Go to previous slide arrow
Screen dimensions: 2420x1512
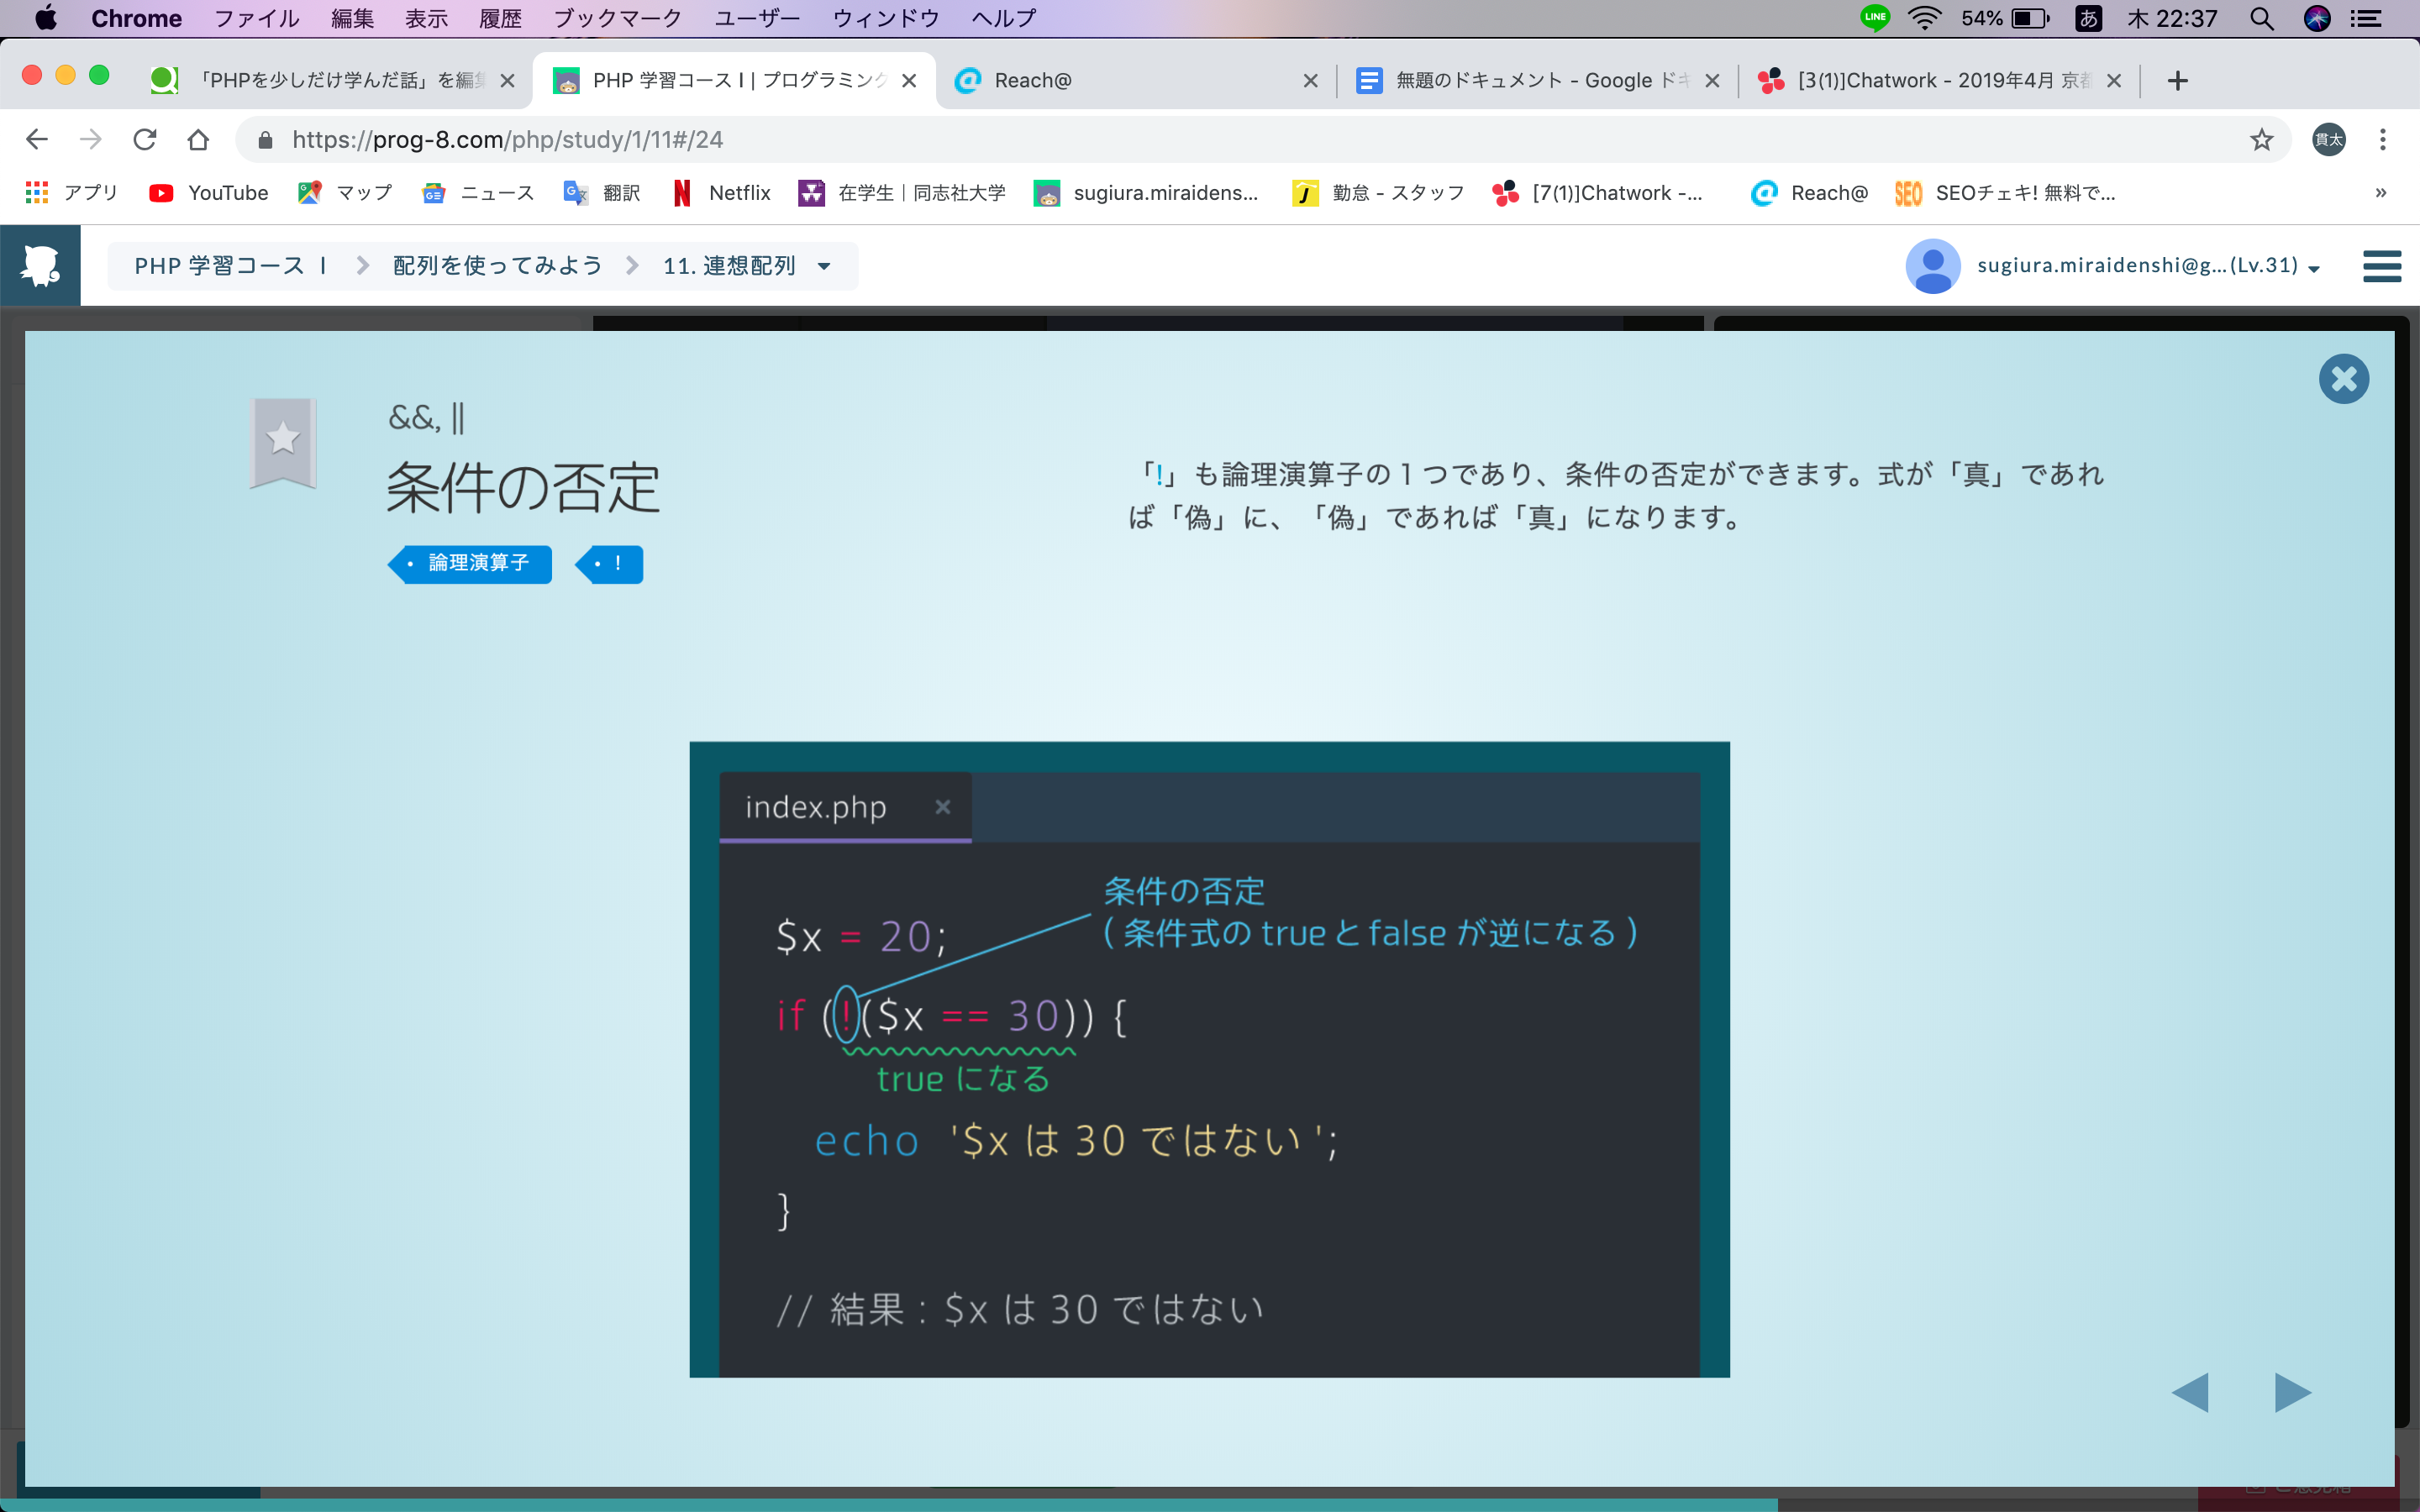click(2190, 1392)
